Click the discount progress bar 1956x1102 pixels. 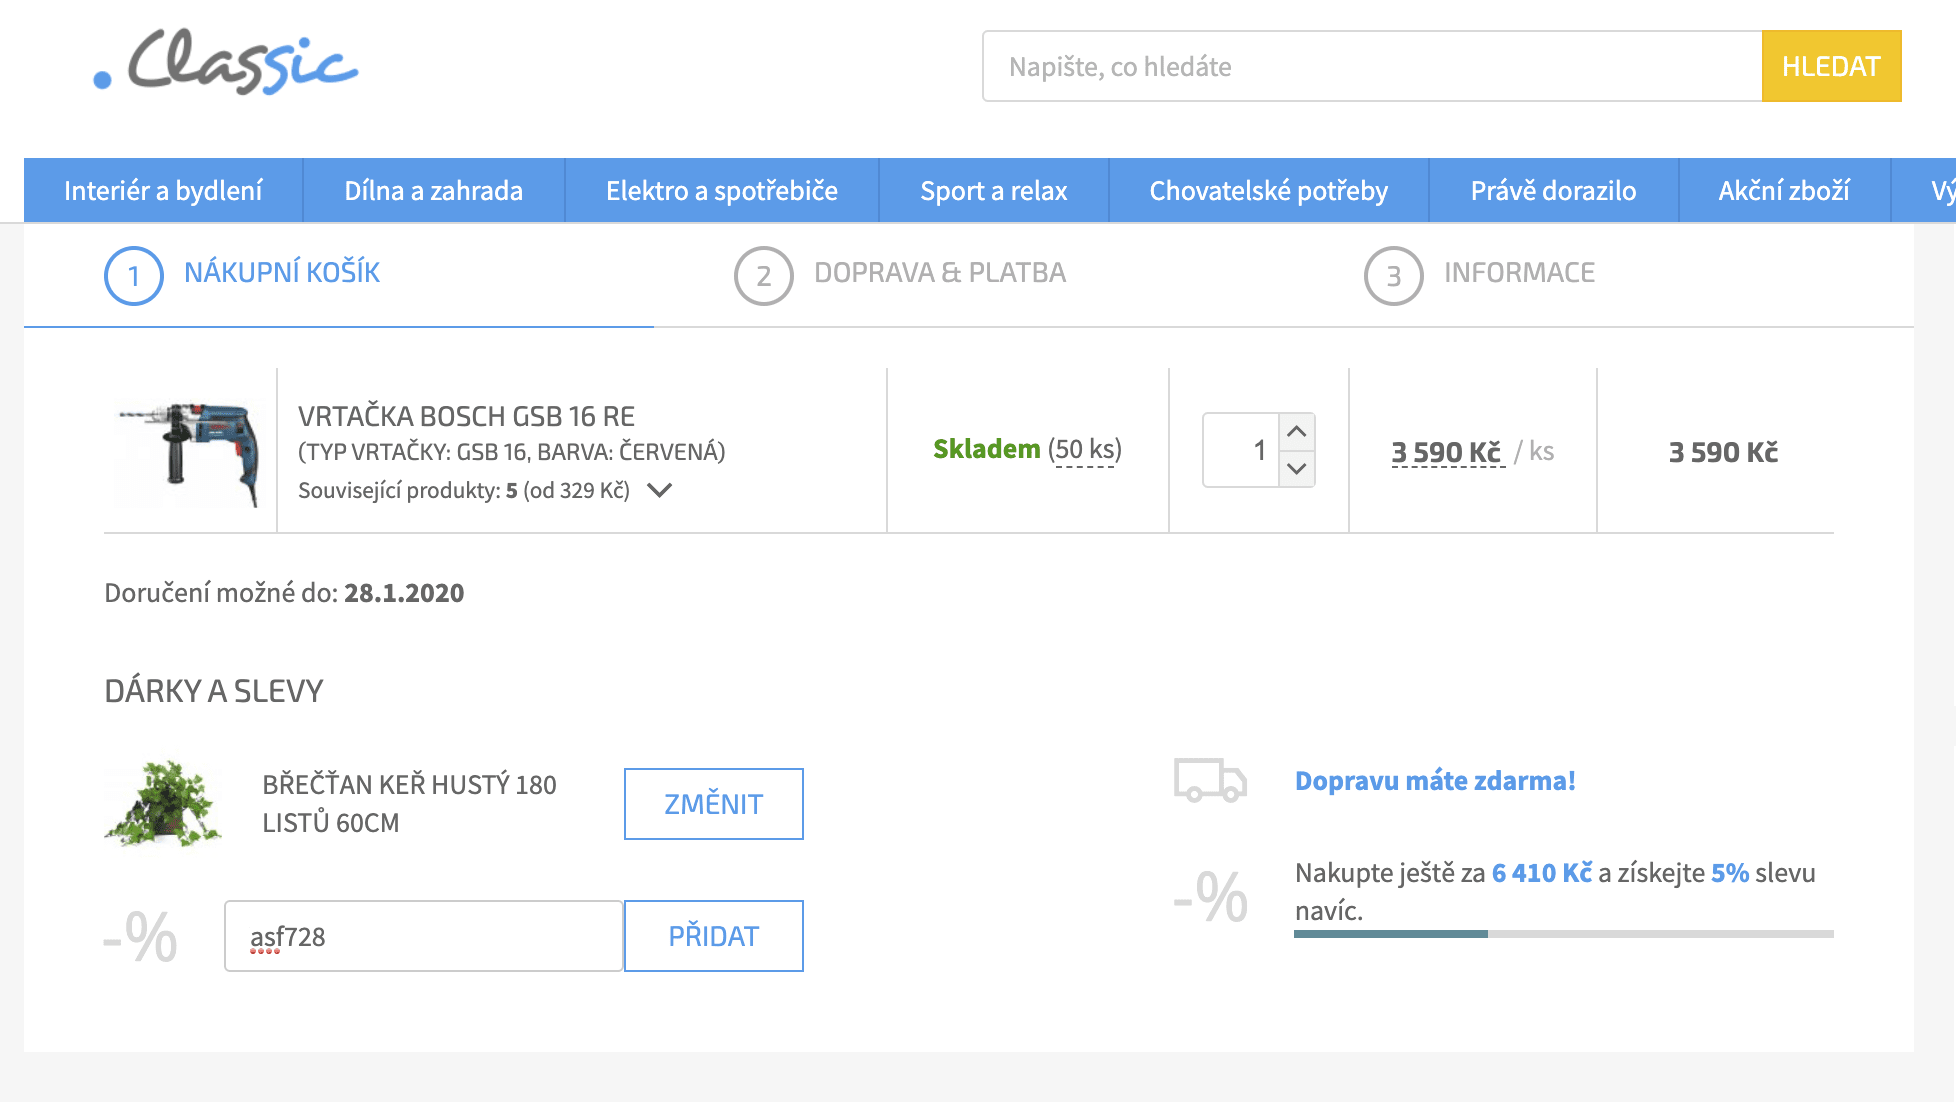pyautogui.click(x=1563, y=934)
